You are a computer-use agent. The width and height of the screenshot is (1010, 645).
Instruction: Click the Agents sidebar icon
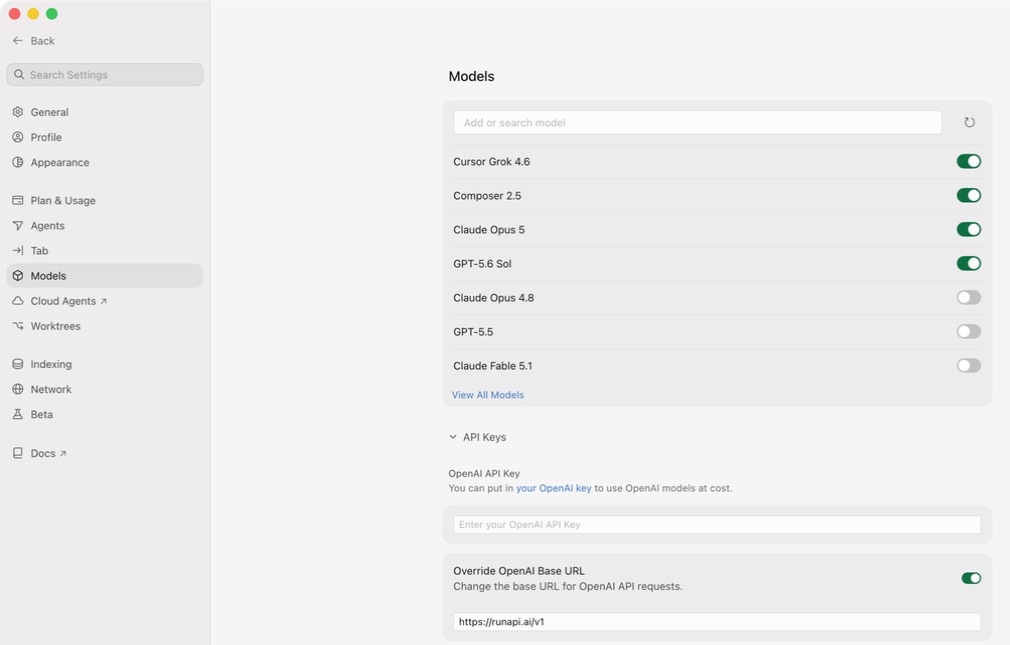click(18, 226)
